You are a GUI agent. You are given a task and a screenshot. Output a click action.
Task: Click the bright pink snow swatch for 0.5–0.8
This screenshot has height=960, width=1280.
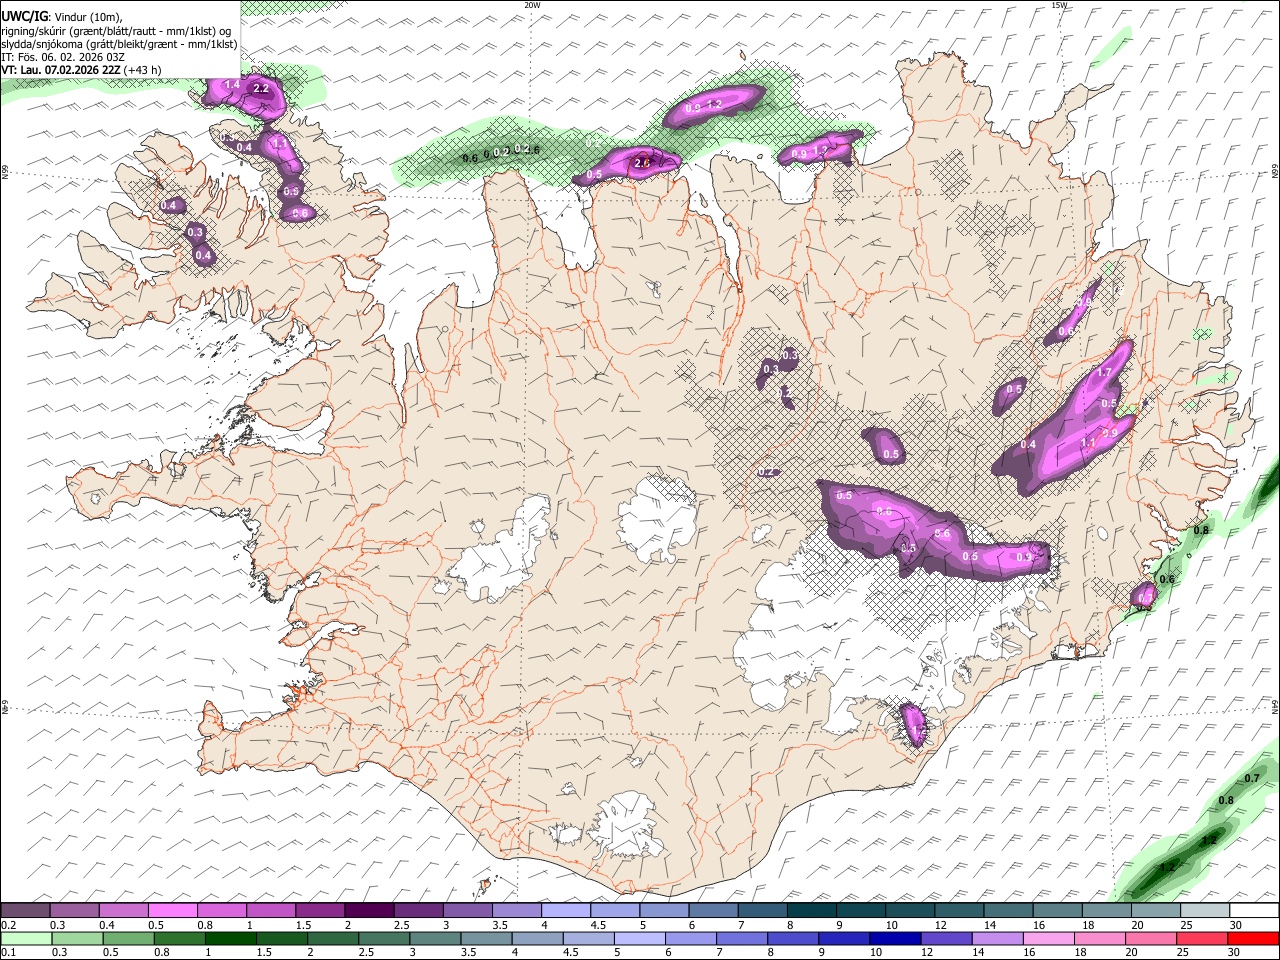click(x=173, y=911)
